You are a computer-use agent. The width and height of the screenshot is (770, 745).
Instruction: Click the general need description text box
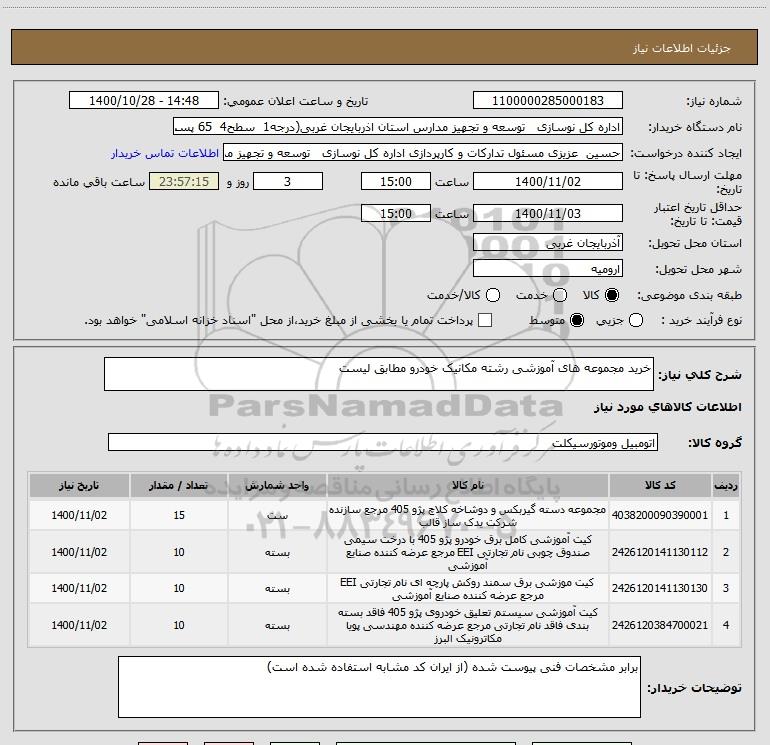click(x=379, y=374)
